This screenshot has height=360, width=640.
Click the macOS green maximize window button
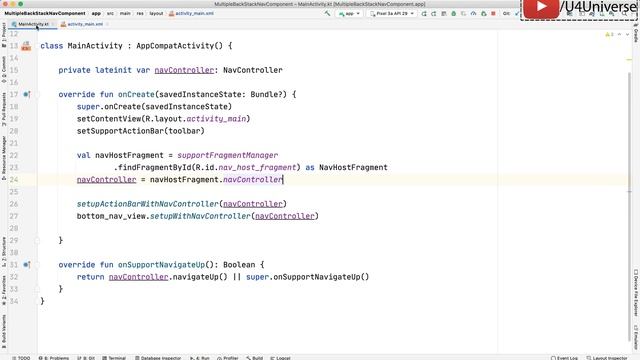tap(20, 4)
